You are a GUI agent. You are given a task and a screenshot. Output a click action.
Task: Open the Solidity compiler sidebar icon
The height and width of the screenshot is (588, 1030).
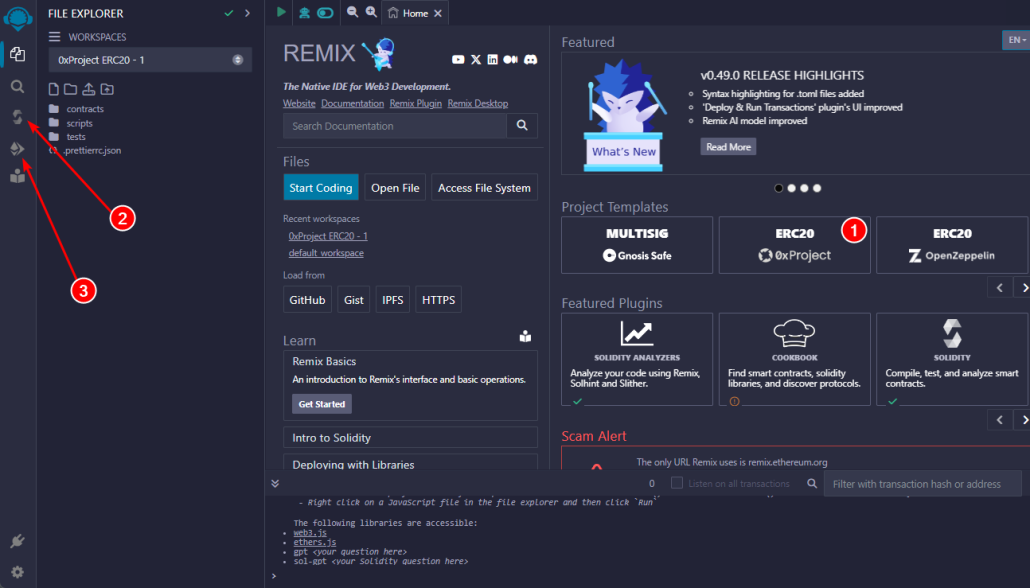[17, 117]
